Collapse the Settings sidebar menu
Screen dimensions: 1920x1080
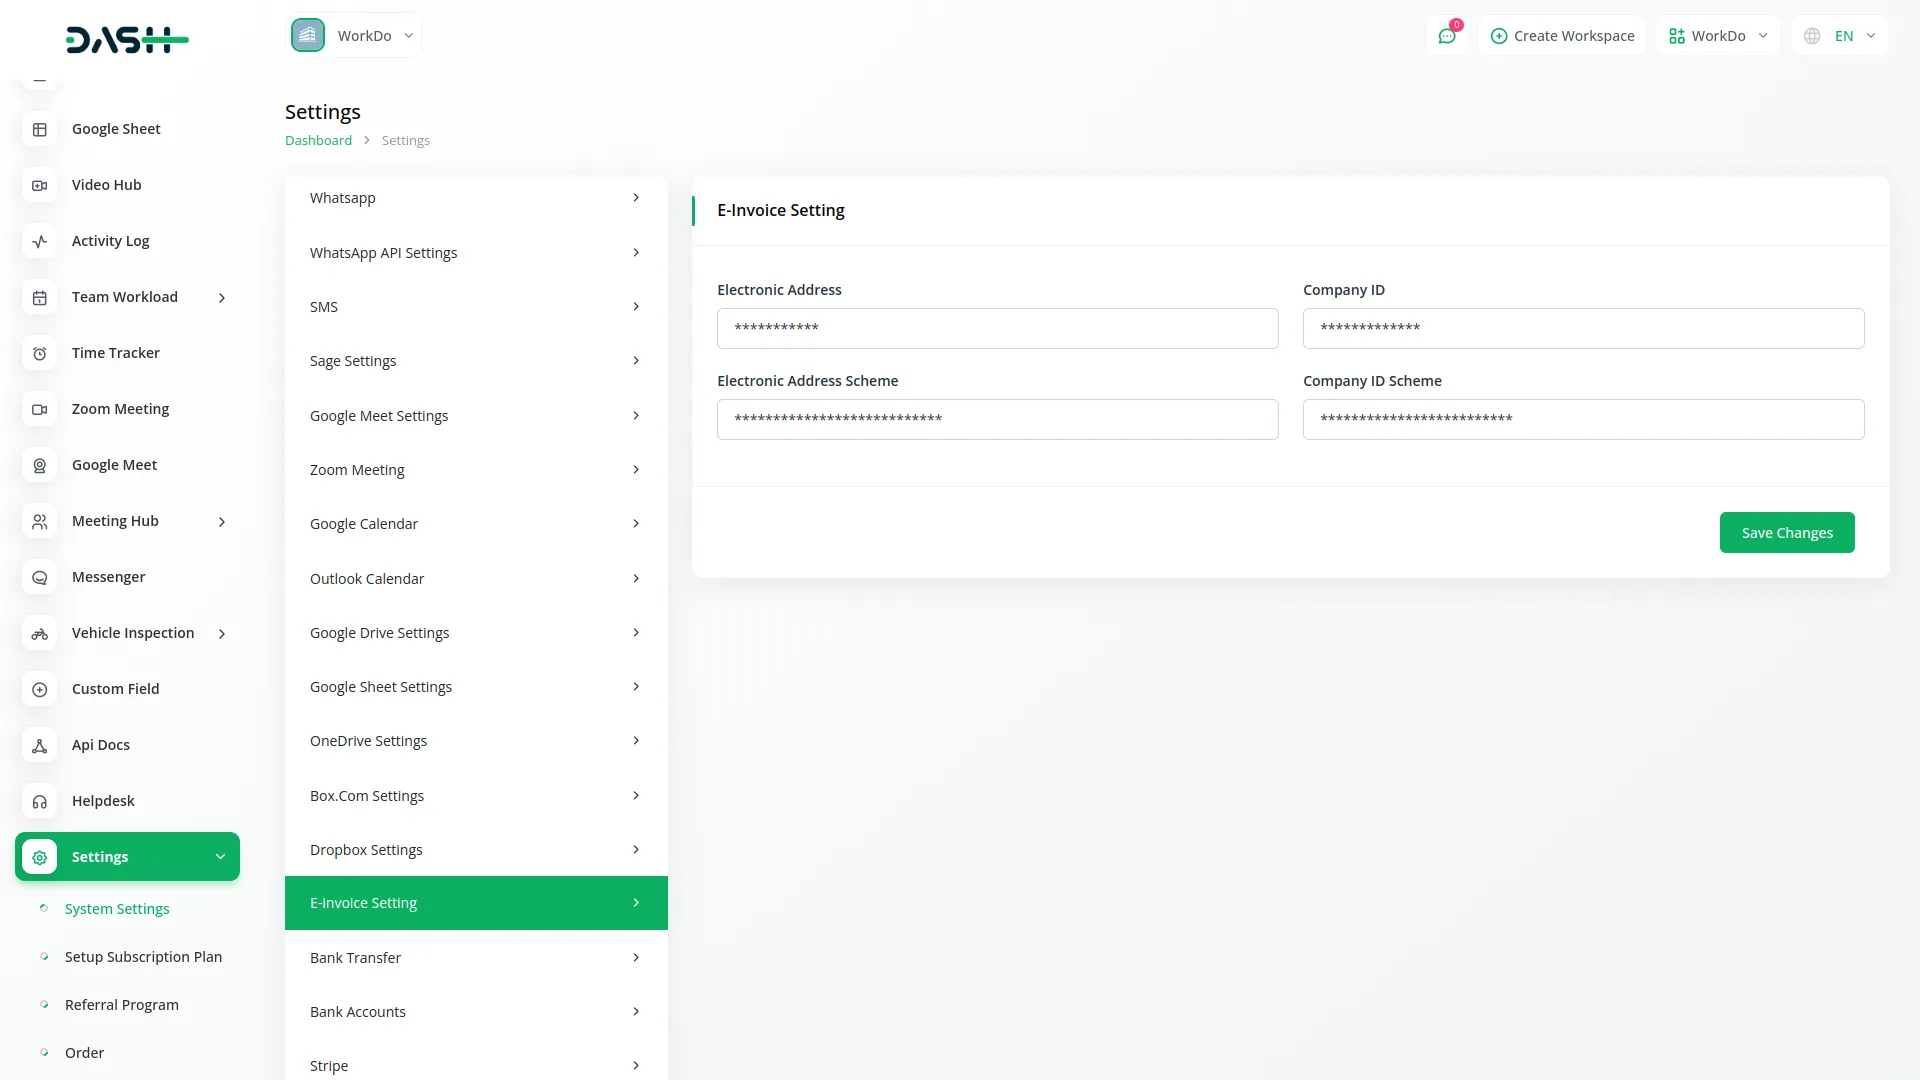(x=220, y=856)
